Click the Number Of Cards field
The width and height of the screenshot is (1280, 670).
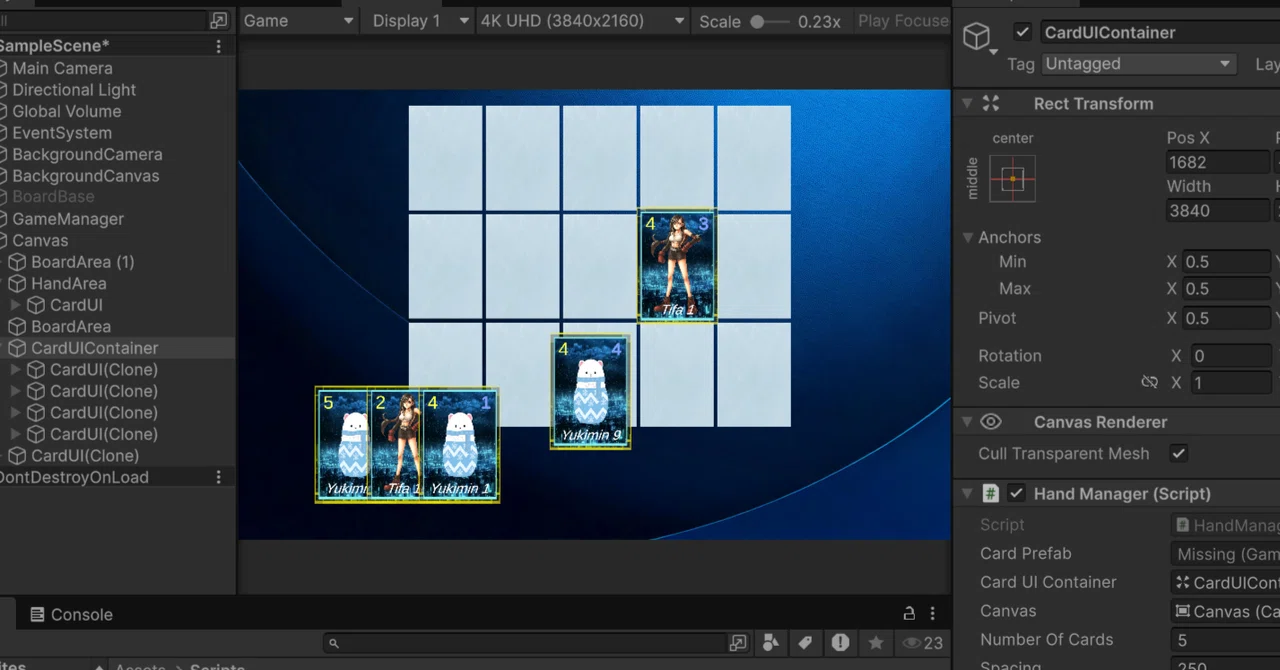point(1225,640)
